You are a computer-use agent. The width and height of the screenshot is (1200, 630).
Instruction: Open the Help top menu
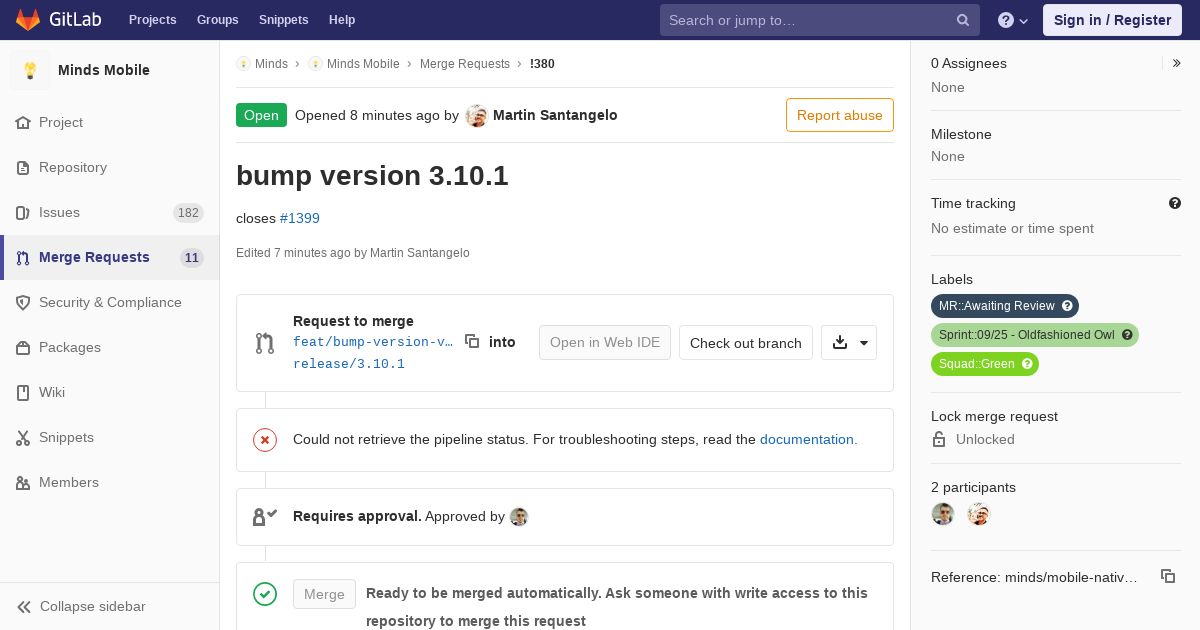pyautogui.click(x=342, y=20)
